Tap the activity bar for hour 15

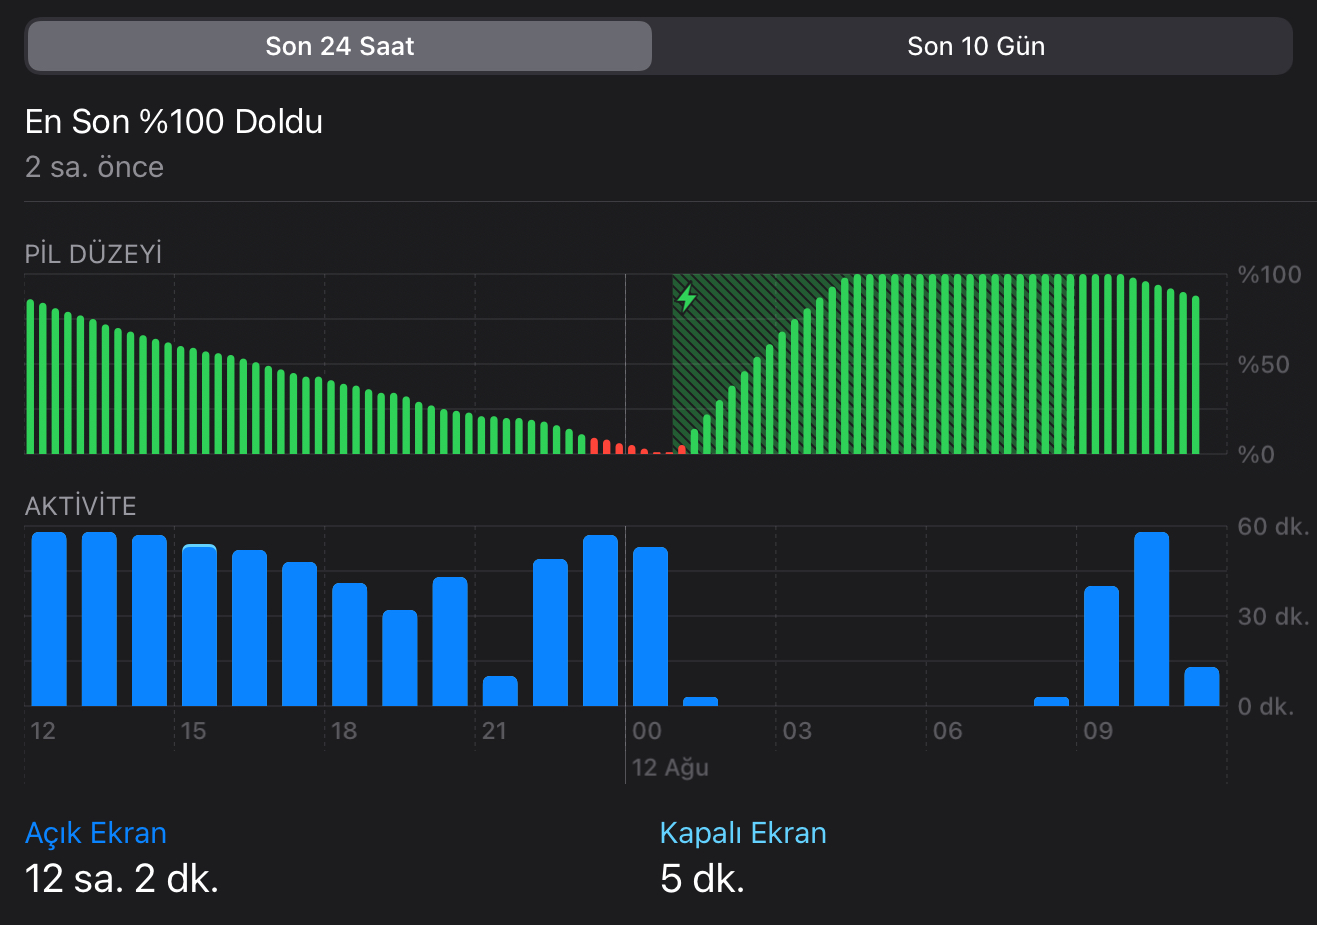coord(199,625)
